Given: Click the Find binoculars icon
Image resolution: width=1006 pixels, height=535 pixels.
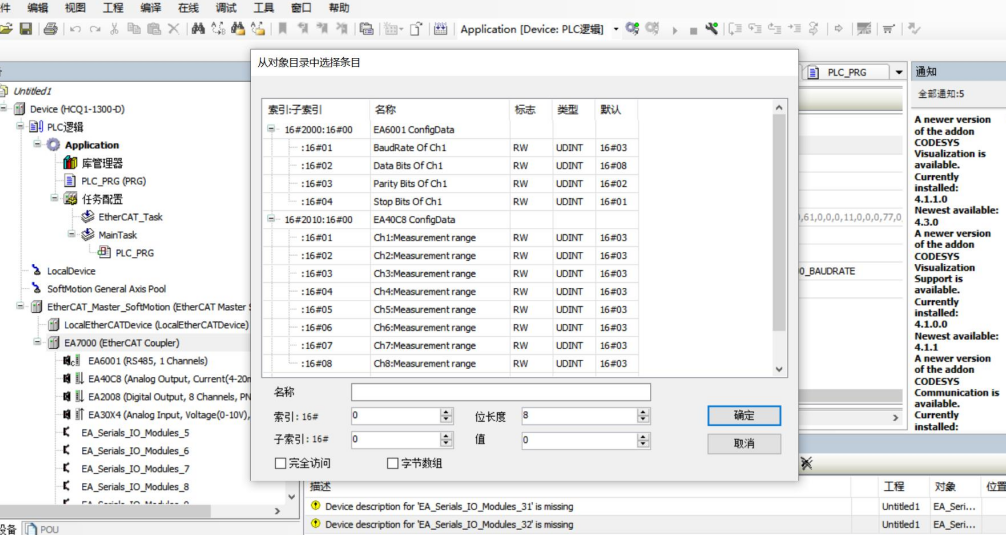Looking at the screenshot, I should [198, 29].
